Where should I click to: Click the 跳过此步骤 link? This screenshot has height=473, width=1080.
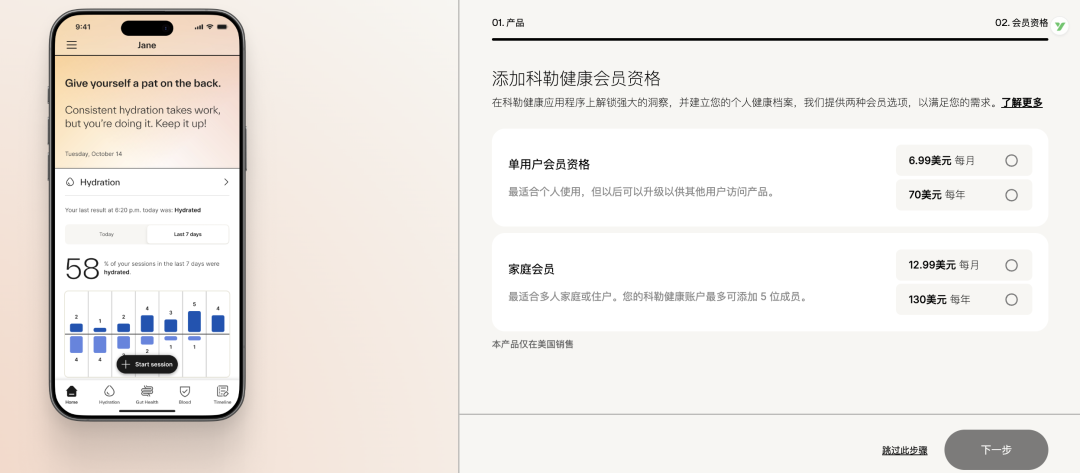click(x=904, y=451)
